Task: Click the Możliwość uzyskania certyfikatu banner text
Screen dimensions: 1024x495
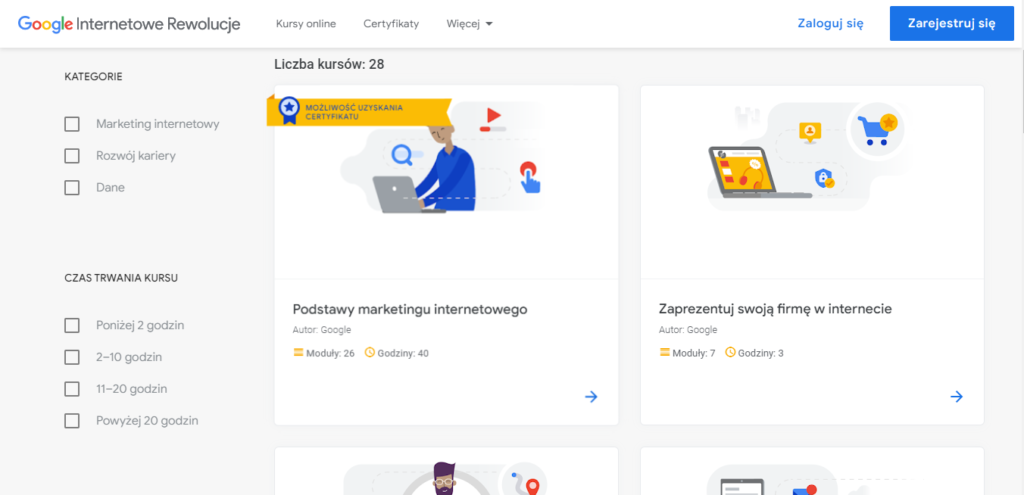Action: (x=354, y=111)
